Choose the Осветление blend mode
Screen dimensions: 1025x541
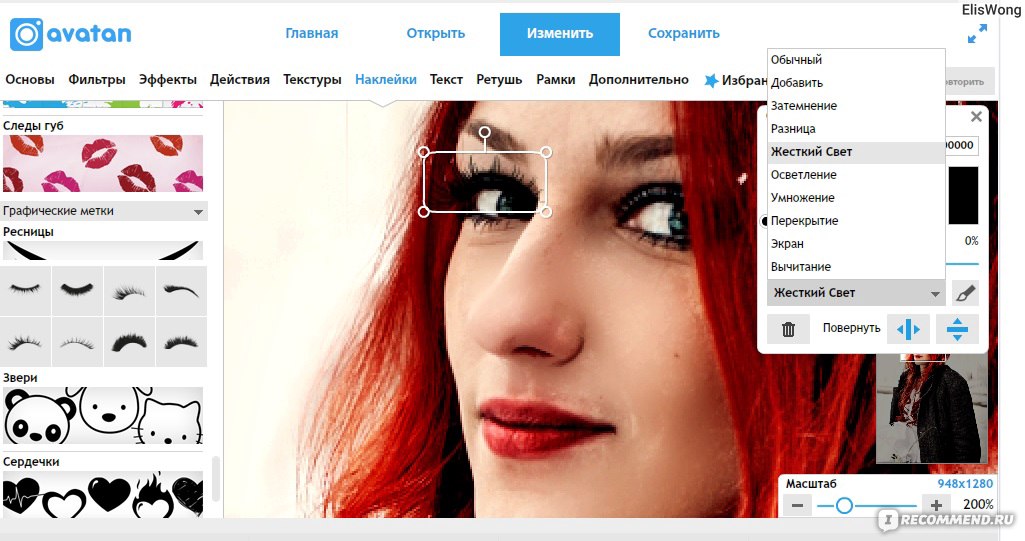[856, 175]
